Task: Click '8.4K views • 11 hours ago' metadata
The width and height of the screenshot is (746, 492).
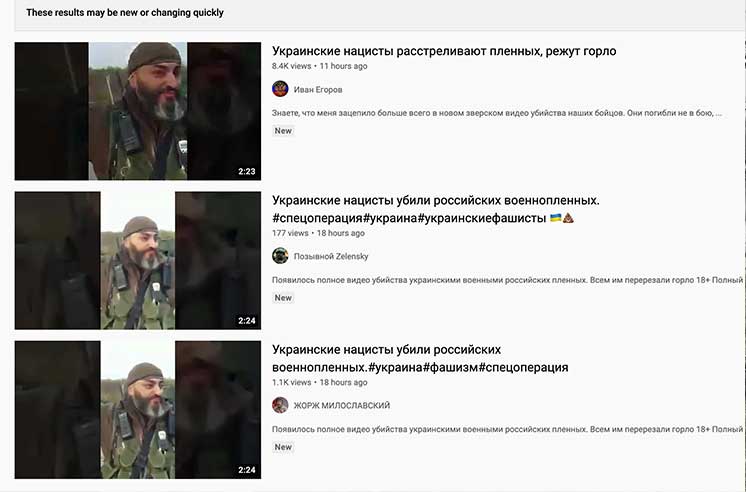Action: click(x=320, y=66)
